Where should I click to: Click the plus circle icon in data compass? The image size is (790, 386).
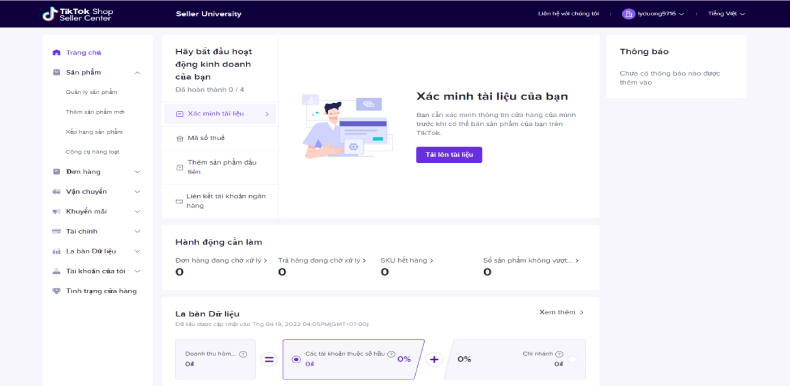click(434, 359)
